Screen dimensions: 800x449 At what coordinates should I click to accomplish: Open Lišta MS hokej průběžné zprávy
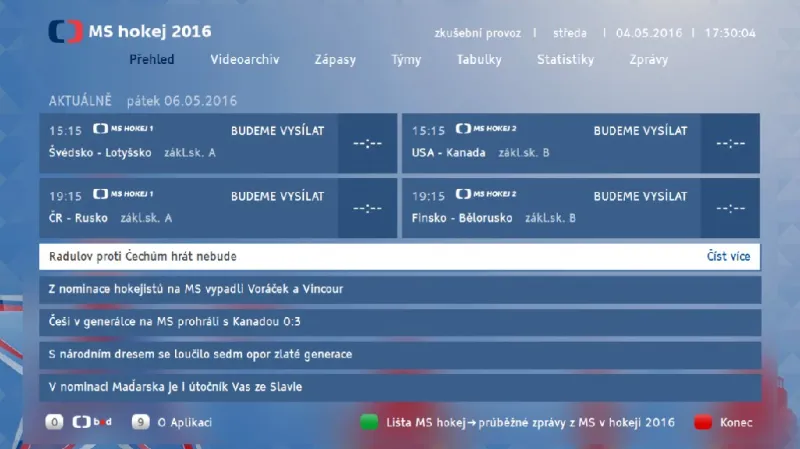point(530,422)
